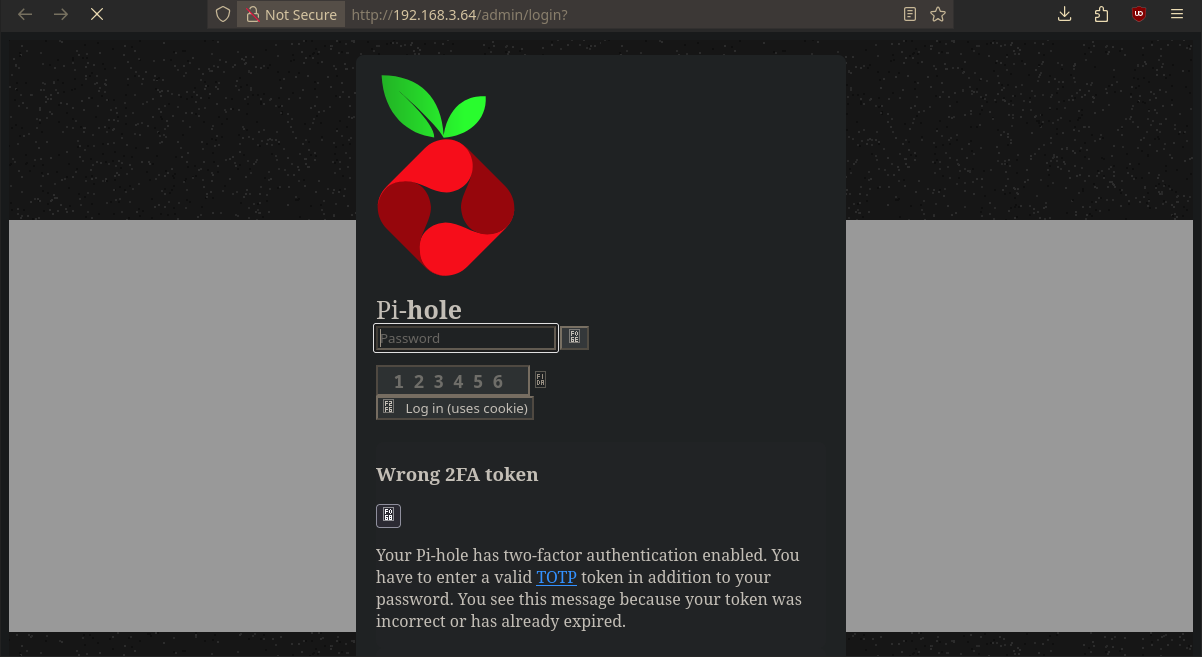Toggle Reader View in the address bar
The height and width of the screenshot is (657, 1202).
pos(909,14)
